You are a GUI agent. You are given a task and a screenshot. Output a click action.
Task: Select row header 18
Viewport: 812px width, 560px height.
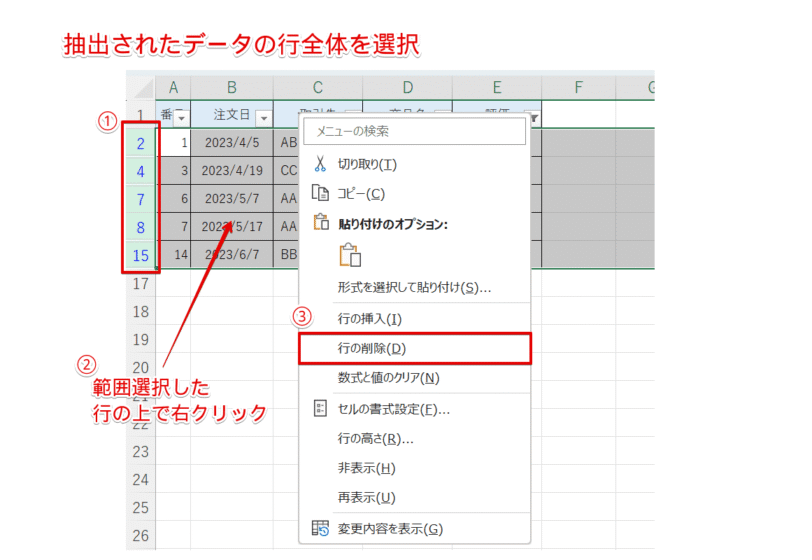140,311
